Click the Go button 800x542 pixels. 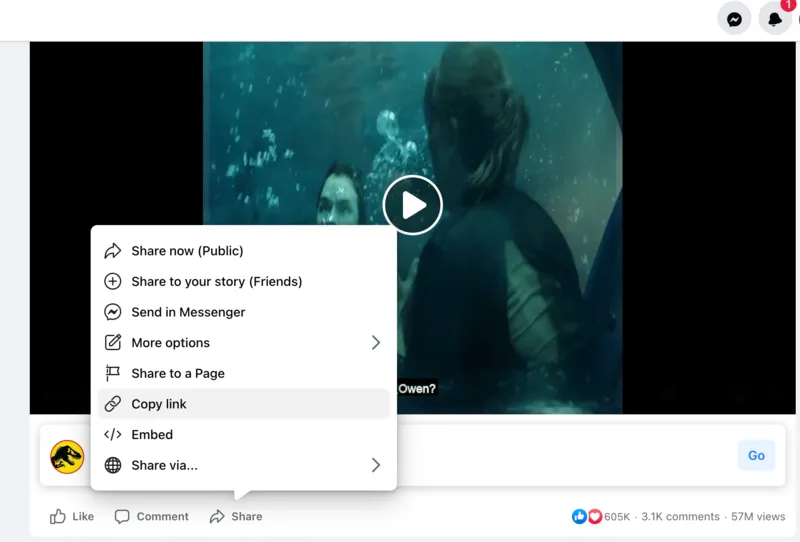coord(756,456)
